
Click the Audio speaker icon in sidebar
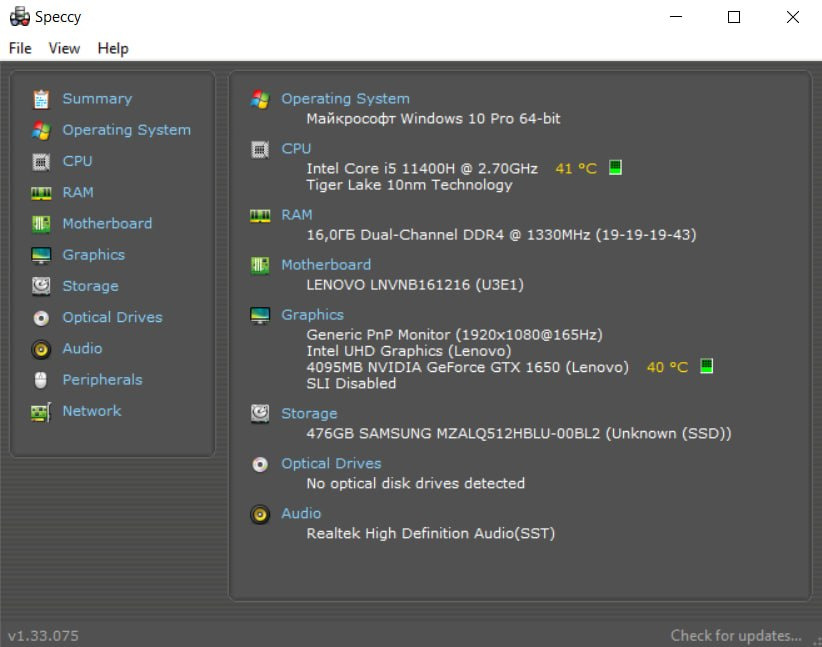[x=41, y=349]
